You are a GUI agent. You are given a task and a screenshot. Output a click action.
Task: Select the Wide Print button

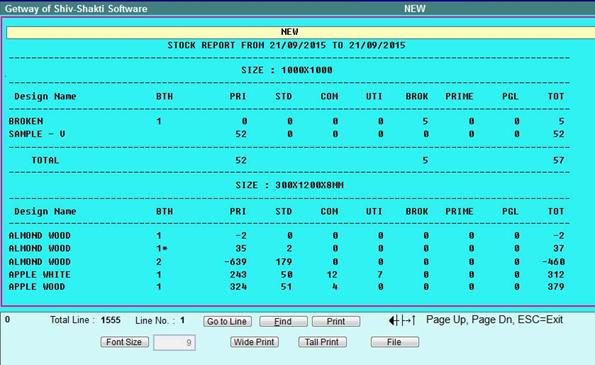[254, 342]
